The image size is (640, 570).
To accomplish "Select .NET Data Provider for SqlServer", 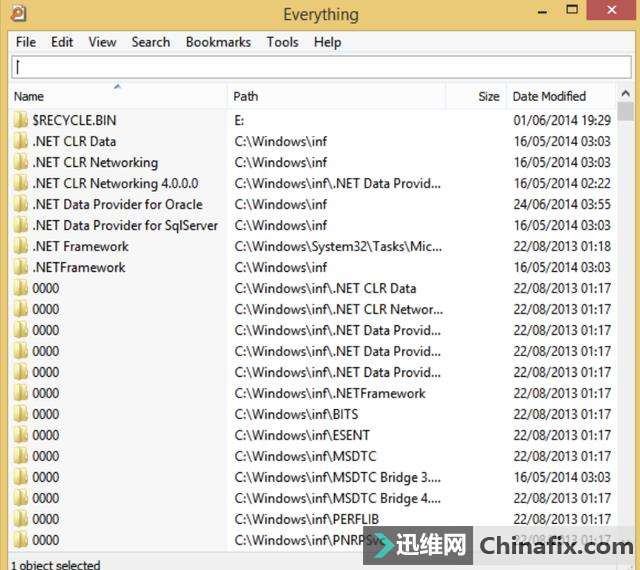I will click(125, 225).
